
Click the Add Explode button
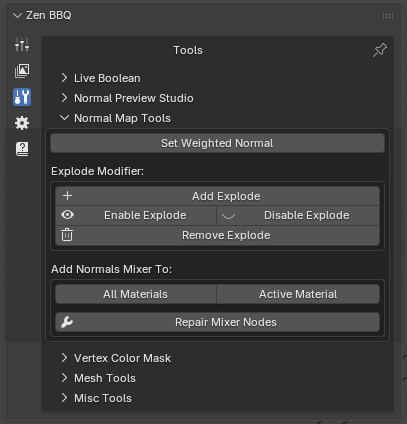coord(217,196)
